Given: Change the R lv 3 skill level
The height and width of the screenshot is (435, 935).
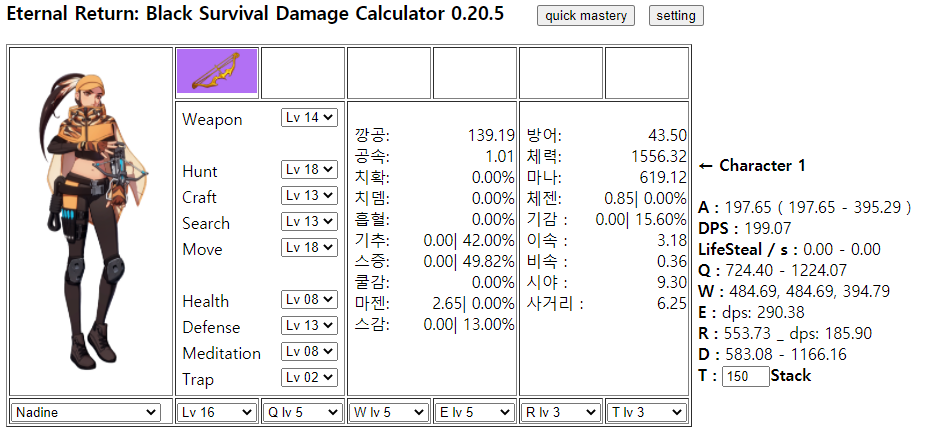Looking at the screenshot, I should click(x=561, y=412).
